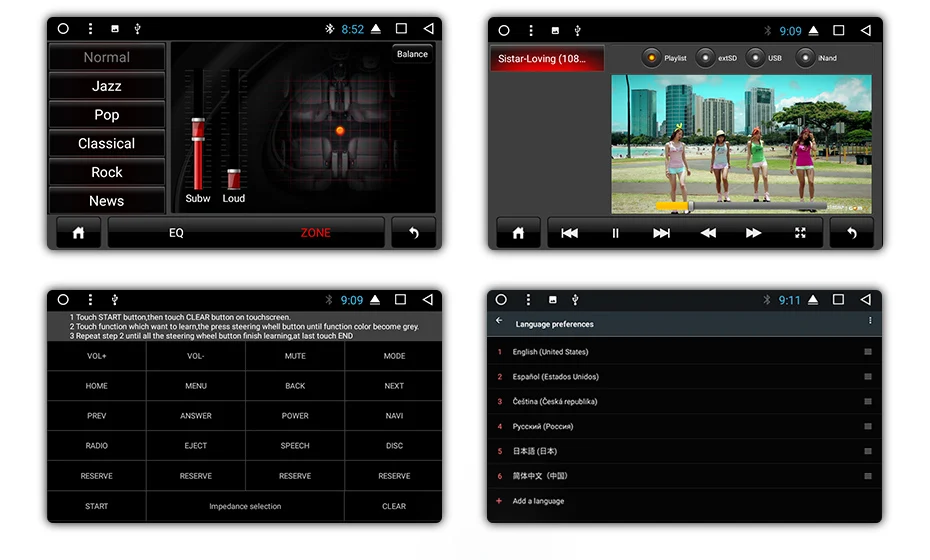Select the Jazz preset in the EQ screen
Screen dimensions: 930x560
click(107, 86)
